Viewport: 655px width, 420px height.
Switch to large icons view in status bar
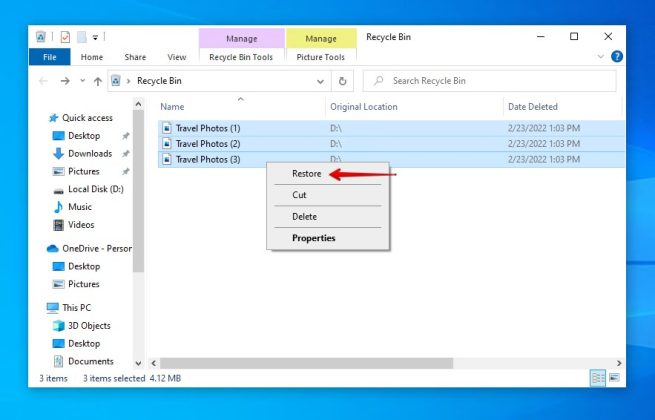(615, 379)
